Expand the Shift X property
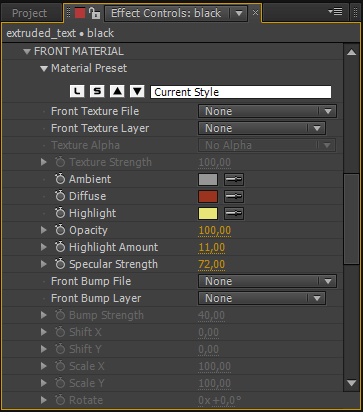The width and height of the screenshot is (363, 412). click(x=44, y=332)
